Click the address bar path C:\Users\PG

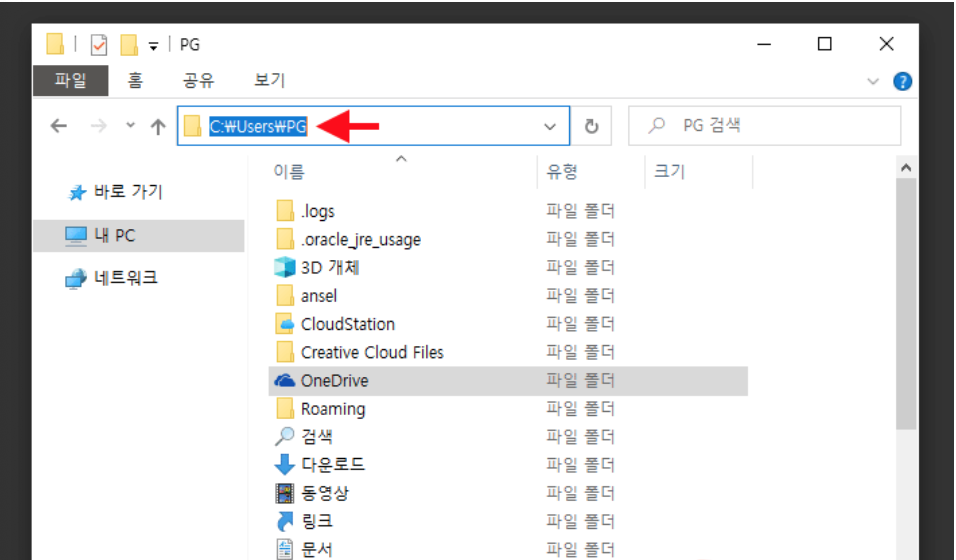click(x=258, y=126)
